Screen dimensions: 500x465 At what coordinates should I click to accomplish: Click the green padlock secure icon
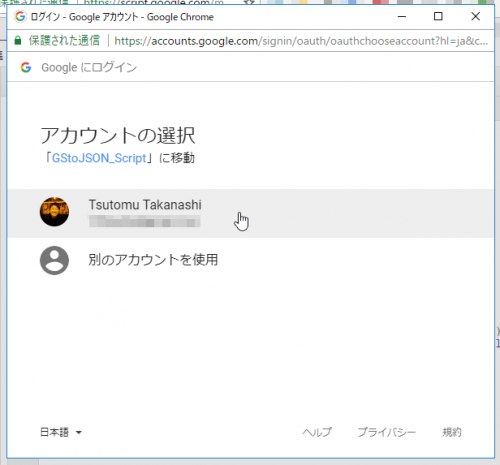point(18,41)
